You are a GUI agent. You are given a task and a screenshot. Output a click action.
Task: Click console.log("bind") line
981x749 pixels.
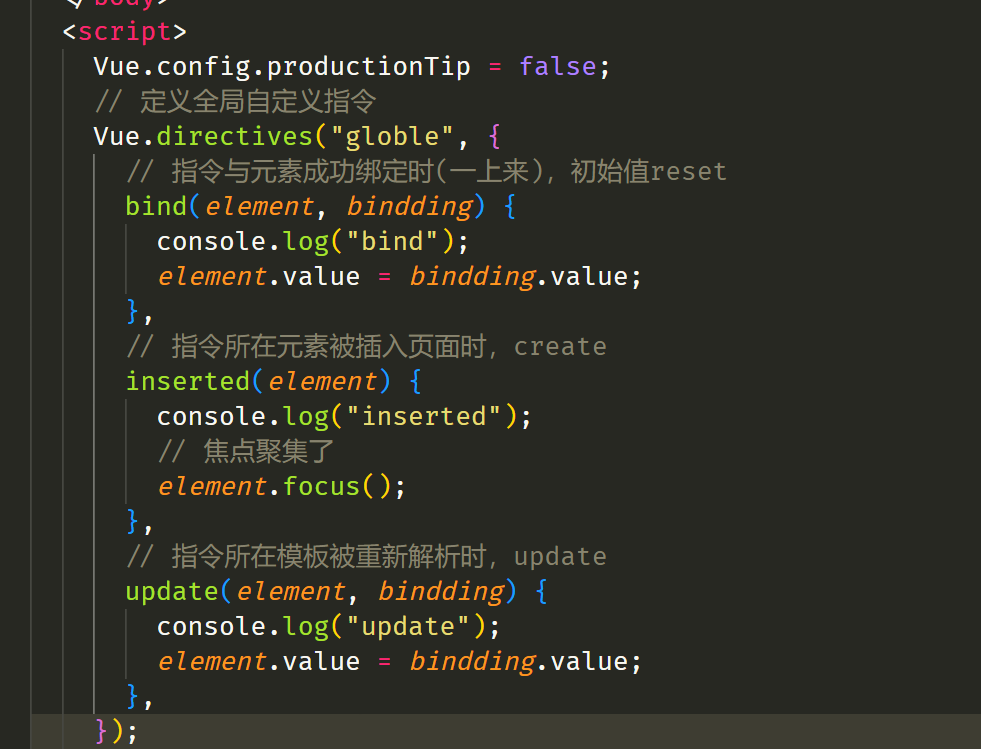pyautogui.click(x=312, y=242)
